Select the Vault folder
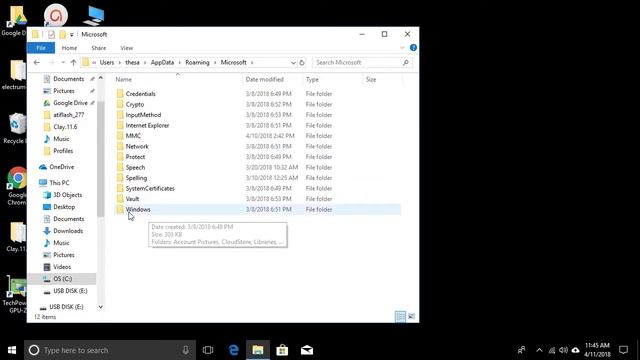This screenshot has height=360, width=640. tap(132, 199)
